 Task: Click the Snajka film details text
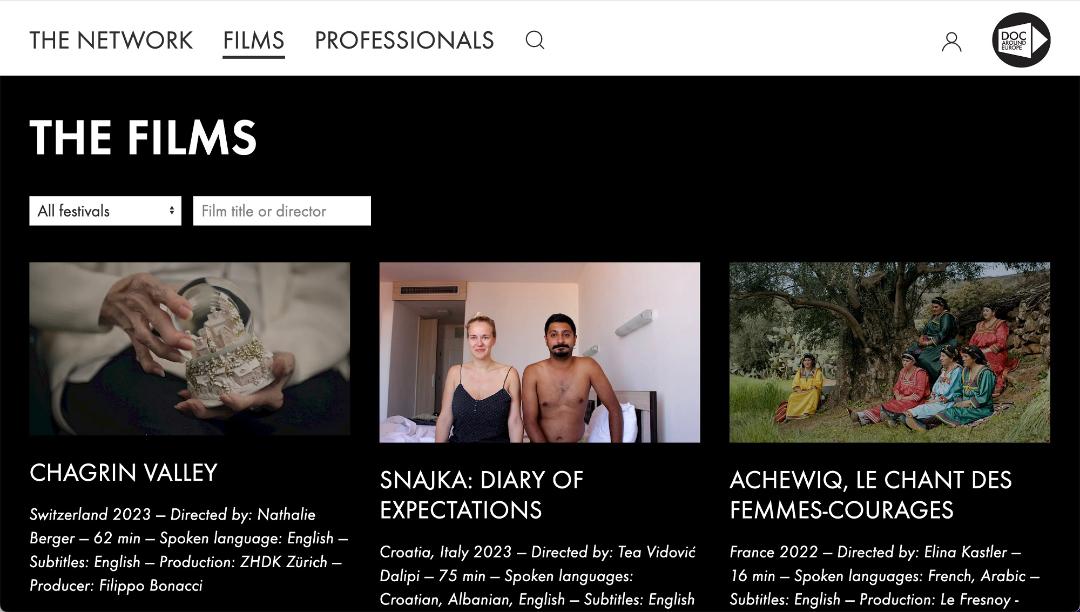point(538,576)
